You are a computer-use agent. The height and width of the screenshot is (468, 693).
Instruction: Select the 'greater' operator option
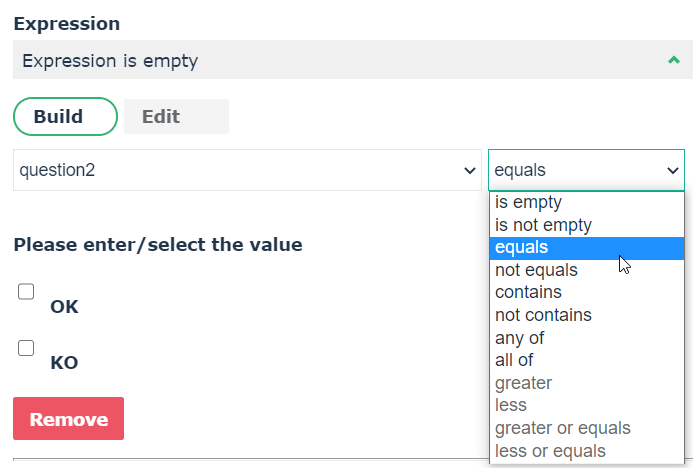[523, 383]
